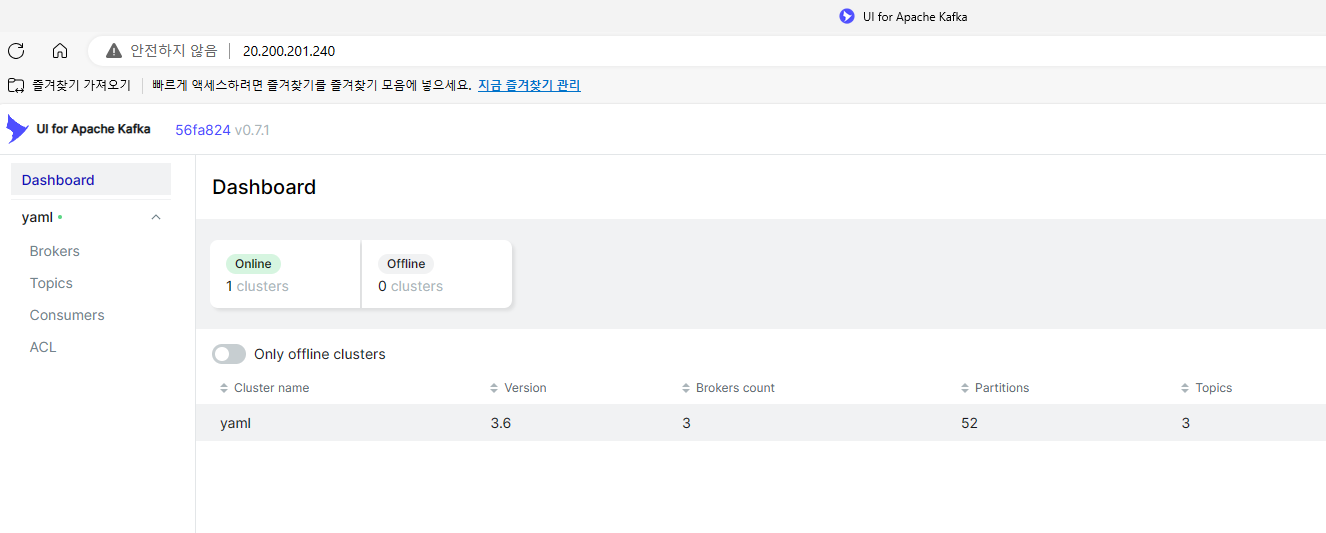This screenshot has height=533, width=1326.
Task: Open ACL in the sidebar
Action: point(43,347)
